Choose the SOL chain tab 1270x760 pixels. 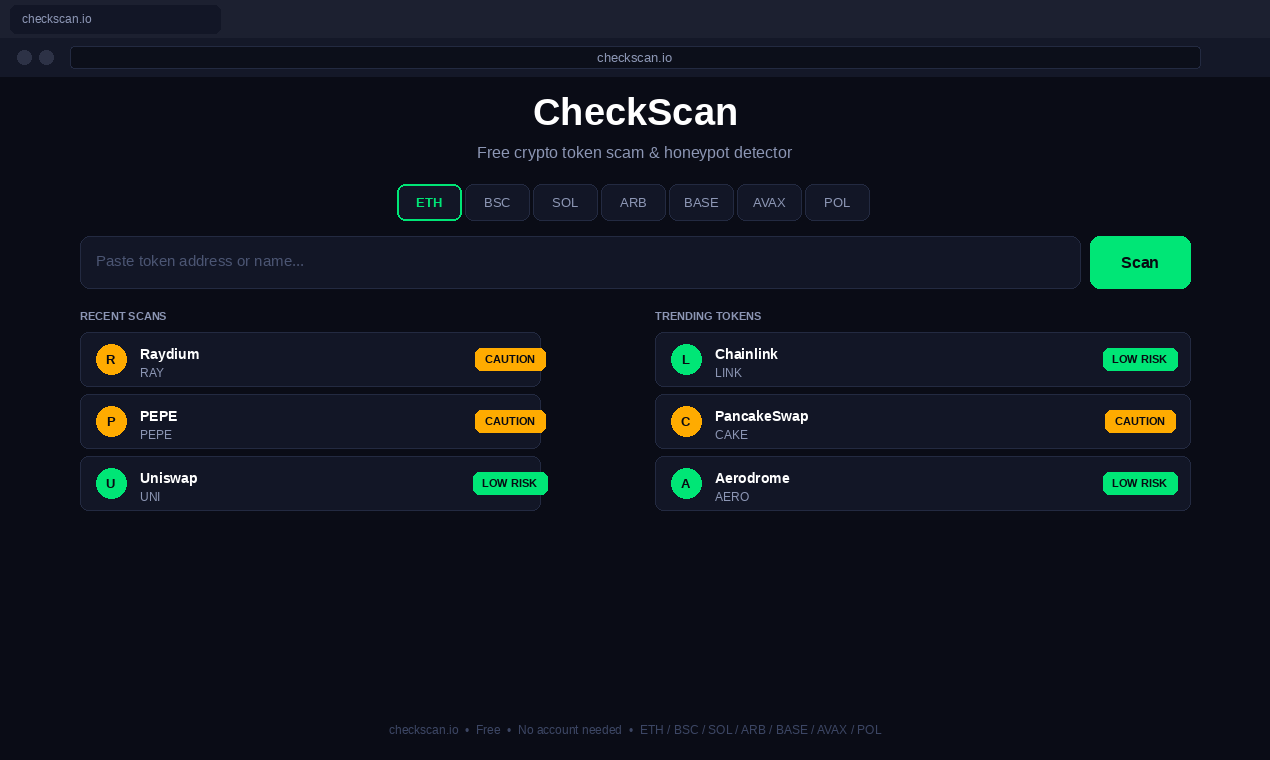pos(565,203)
